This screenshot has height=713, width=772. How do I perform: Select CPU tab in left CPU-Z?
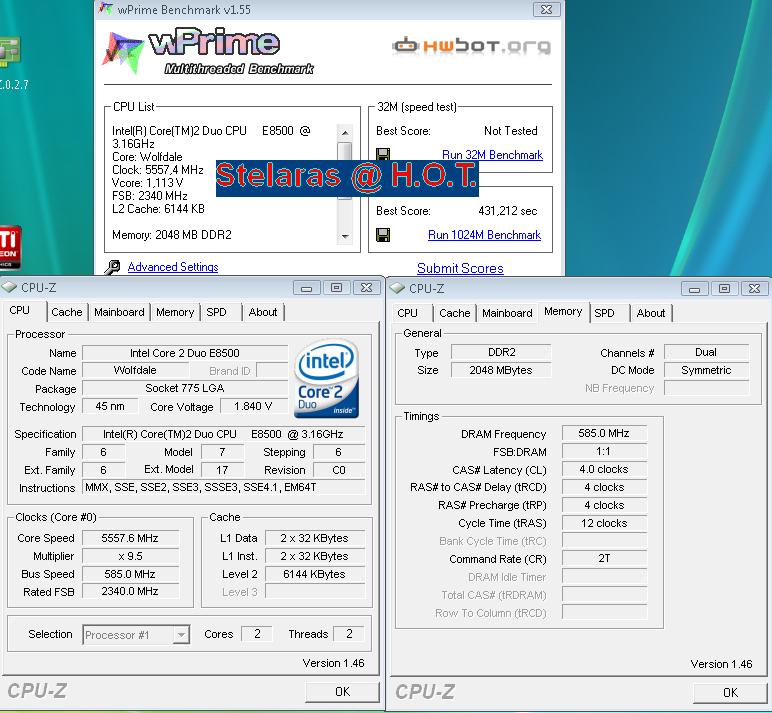[20, 310]
